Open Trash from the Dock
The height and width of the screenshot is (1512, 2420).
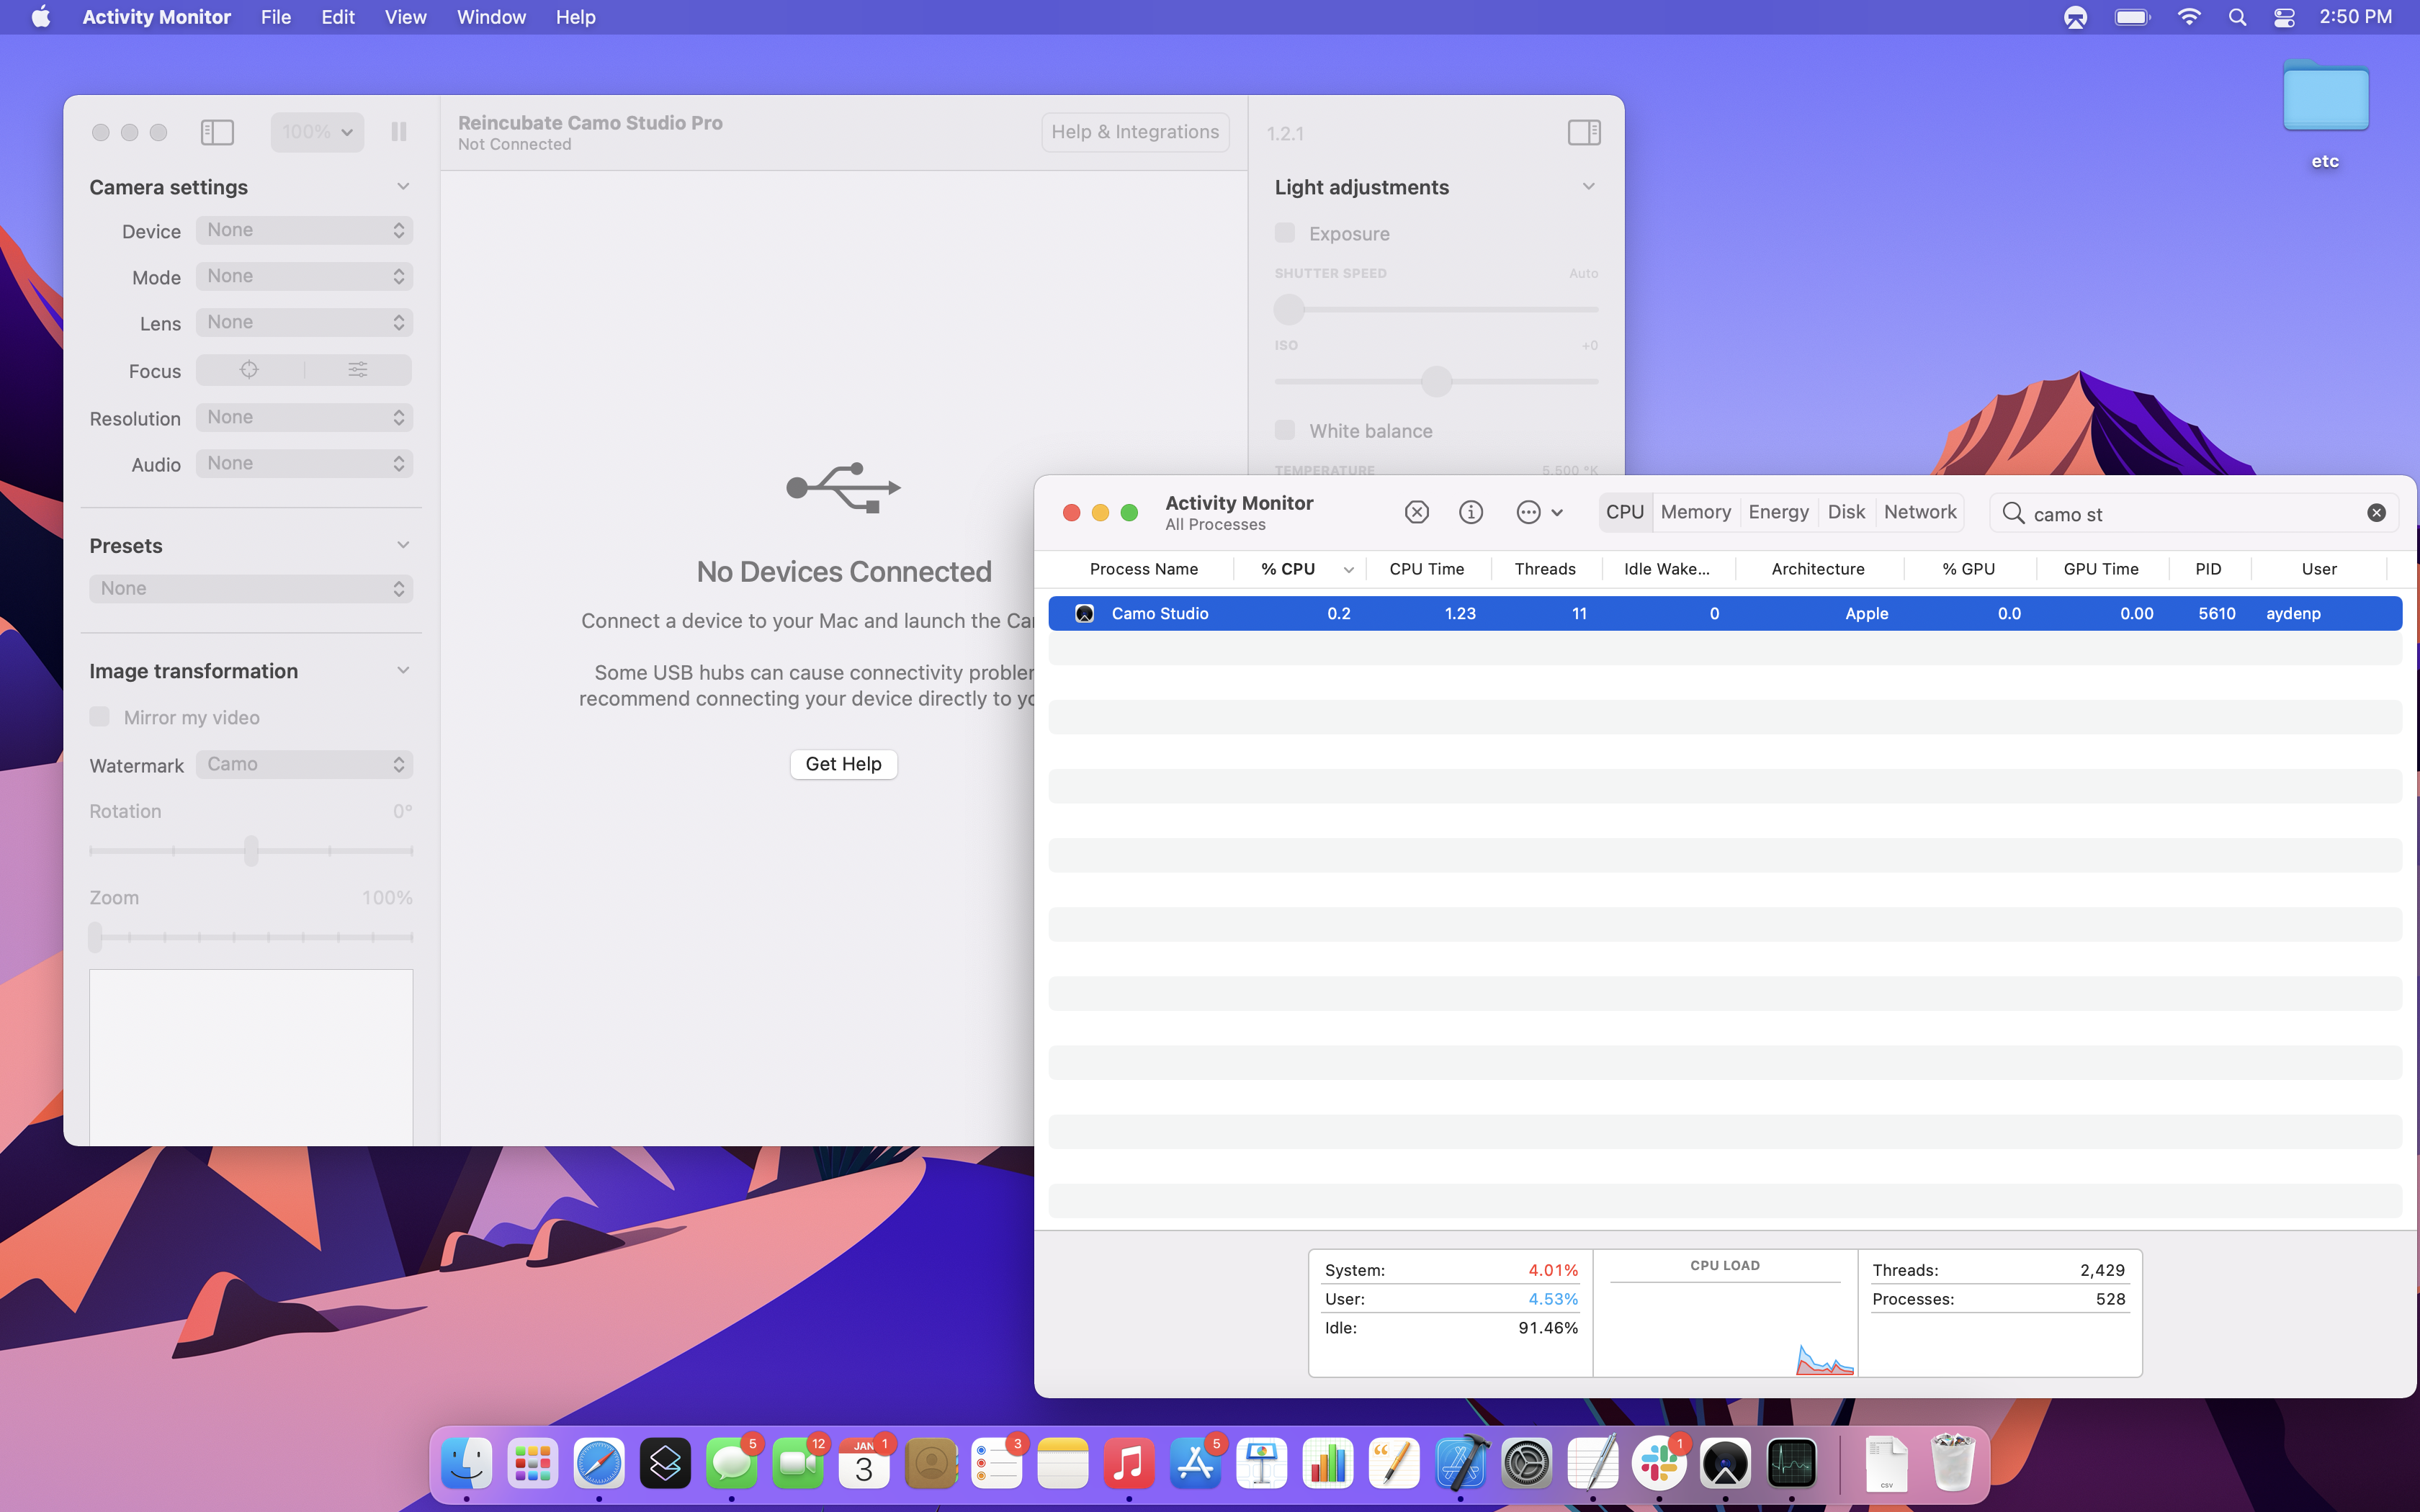pyautogui.click(x=1952, y=1462)
